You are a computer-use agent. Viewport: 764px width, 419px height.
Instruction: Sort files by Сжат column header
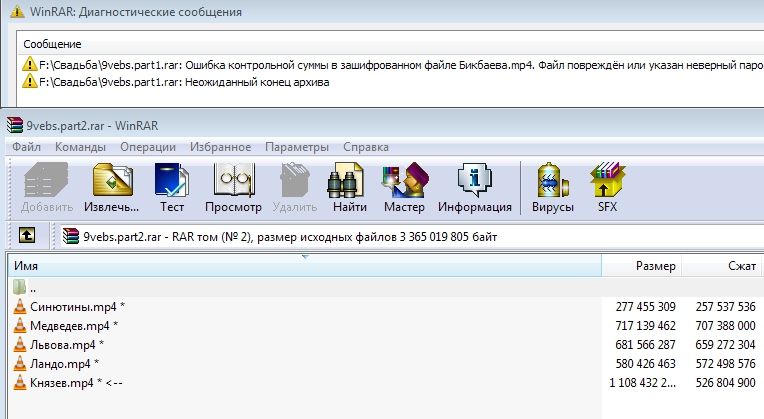721,266
